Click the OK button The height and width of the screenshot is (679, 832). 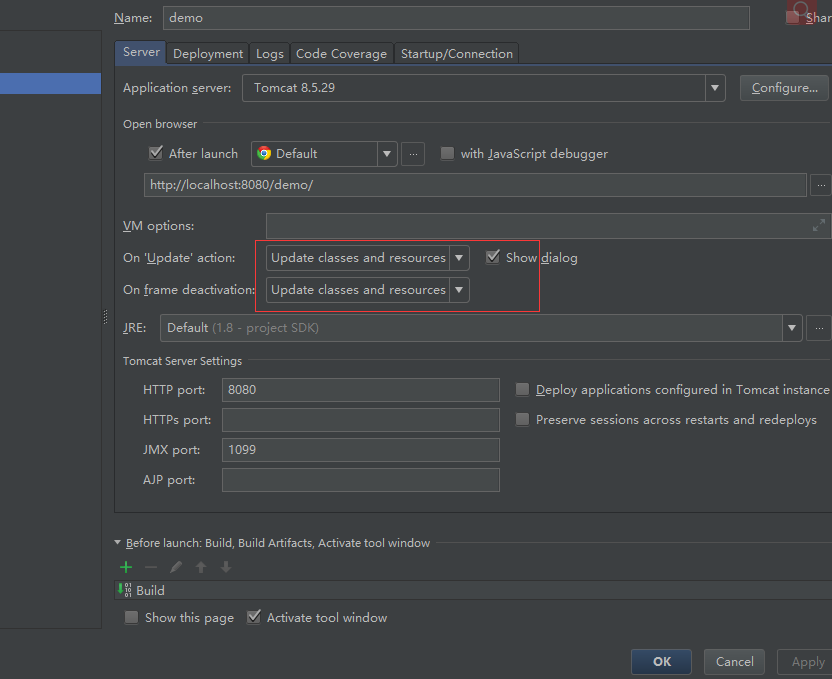tap(662, 662)
